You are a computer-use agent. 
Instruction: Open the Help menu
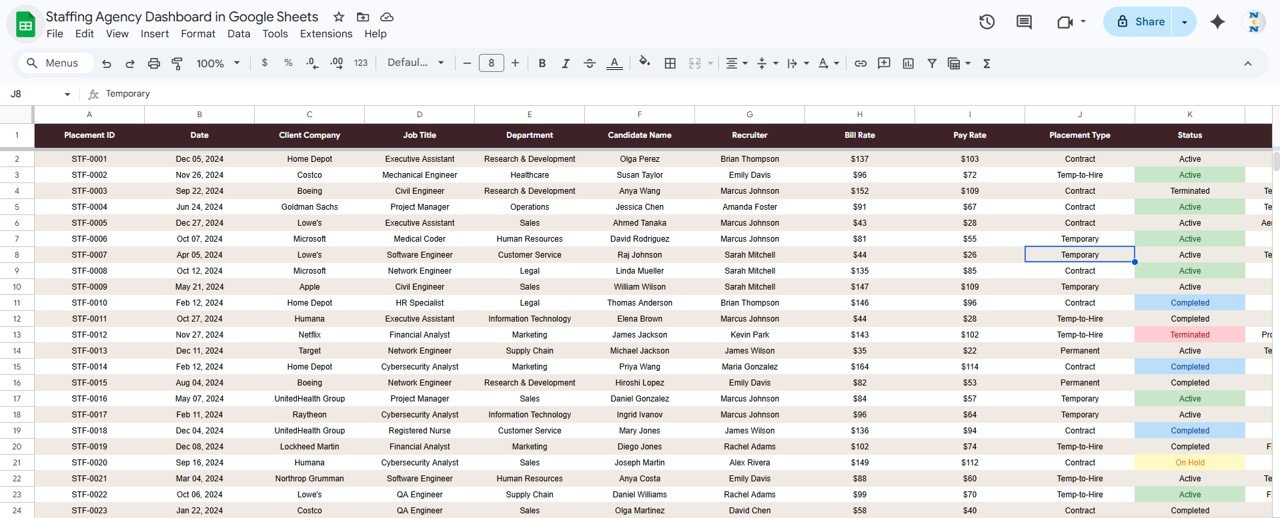click(x=375, y=34)
